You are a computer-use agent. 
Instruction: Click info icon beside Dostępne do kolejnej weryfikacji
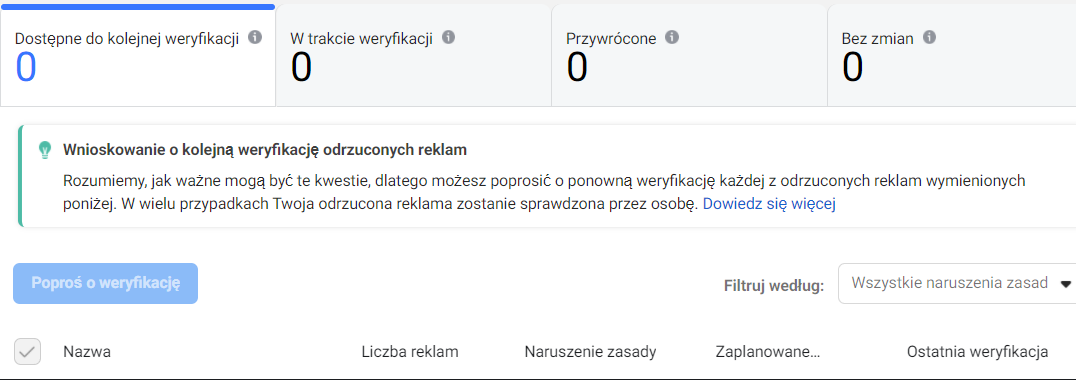pos(255,37)
